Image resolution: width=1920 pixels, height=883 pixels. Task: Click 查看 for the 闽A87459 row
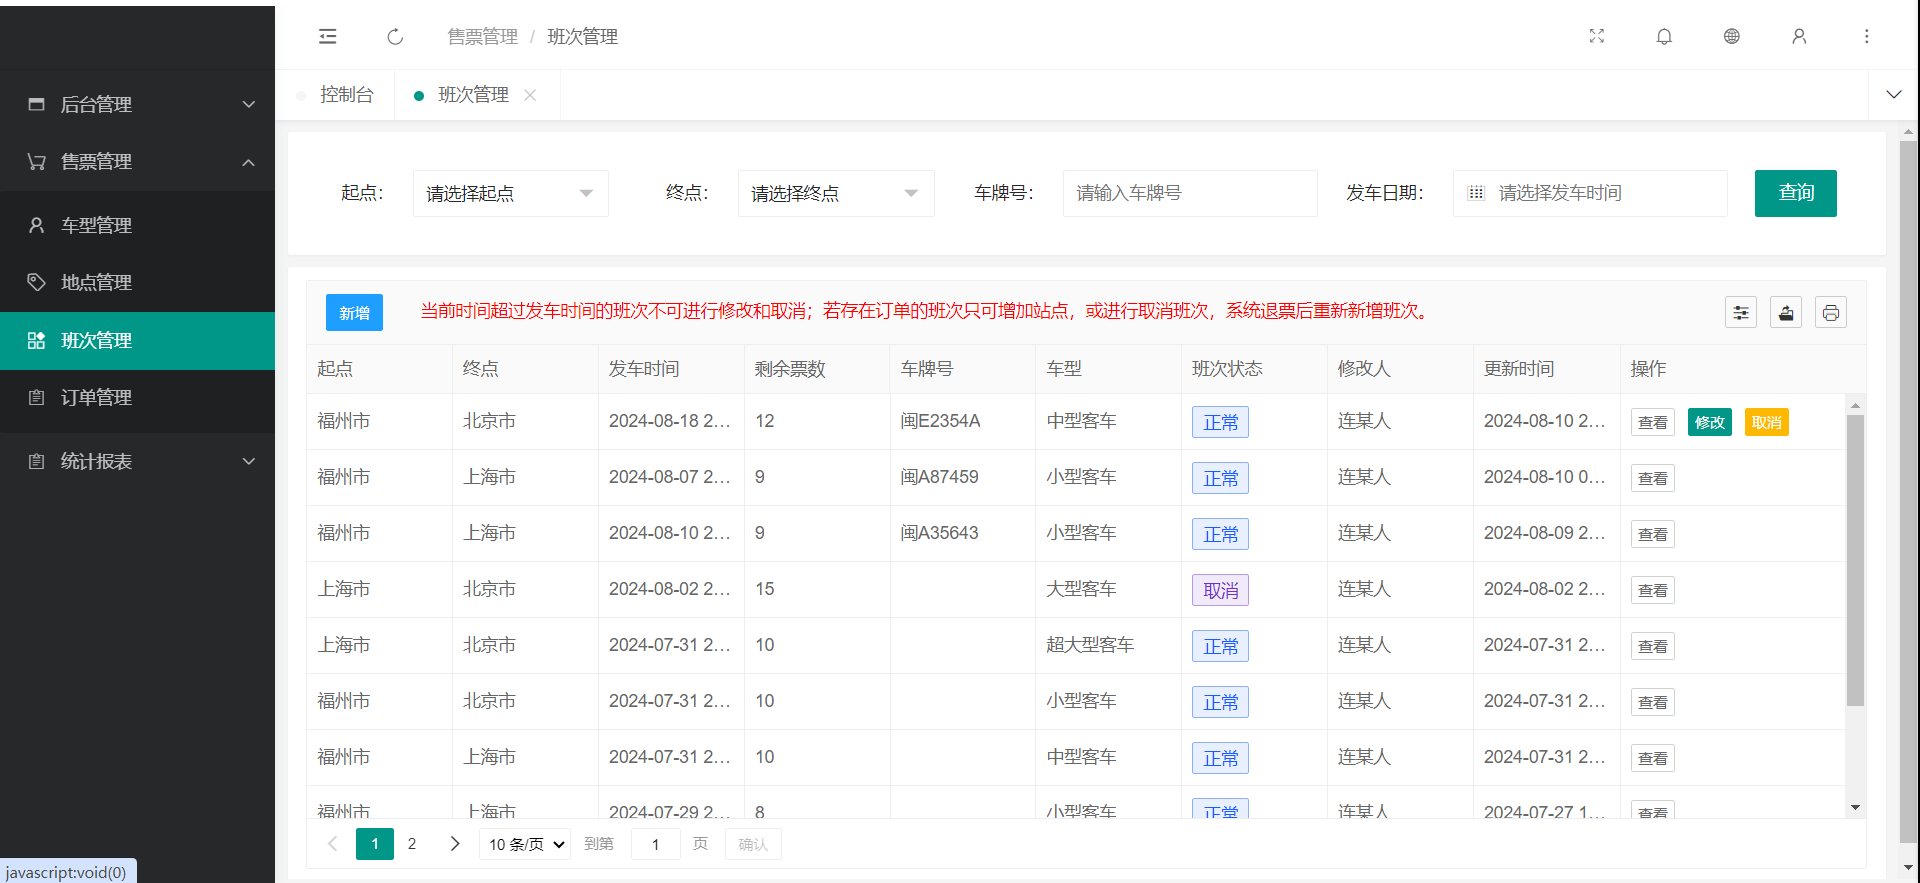click(1652, 478)
